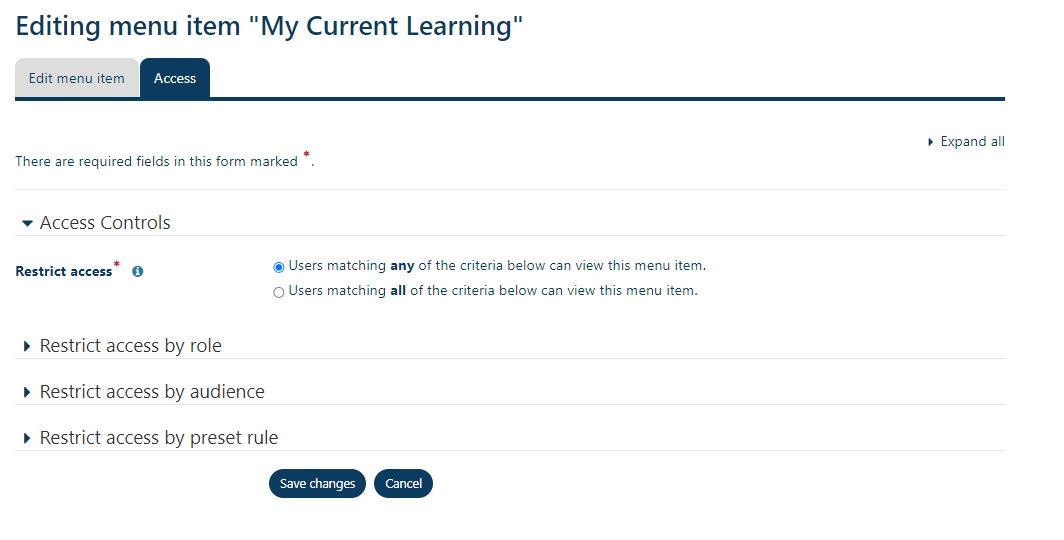Expand the 'Restrict access by preset rule' heading

tap(158, 438)
